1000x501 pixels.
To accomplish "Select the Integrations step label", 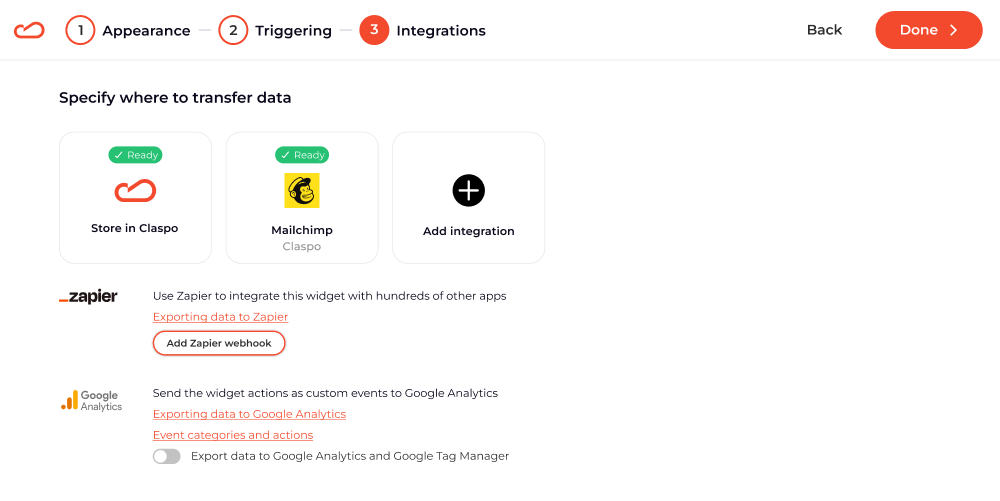I will tap(441, 31).
